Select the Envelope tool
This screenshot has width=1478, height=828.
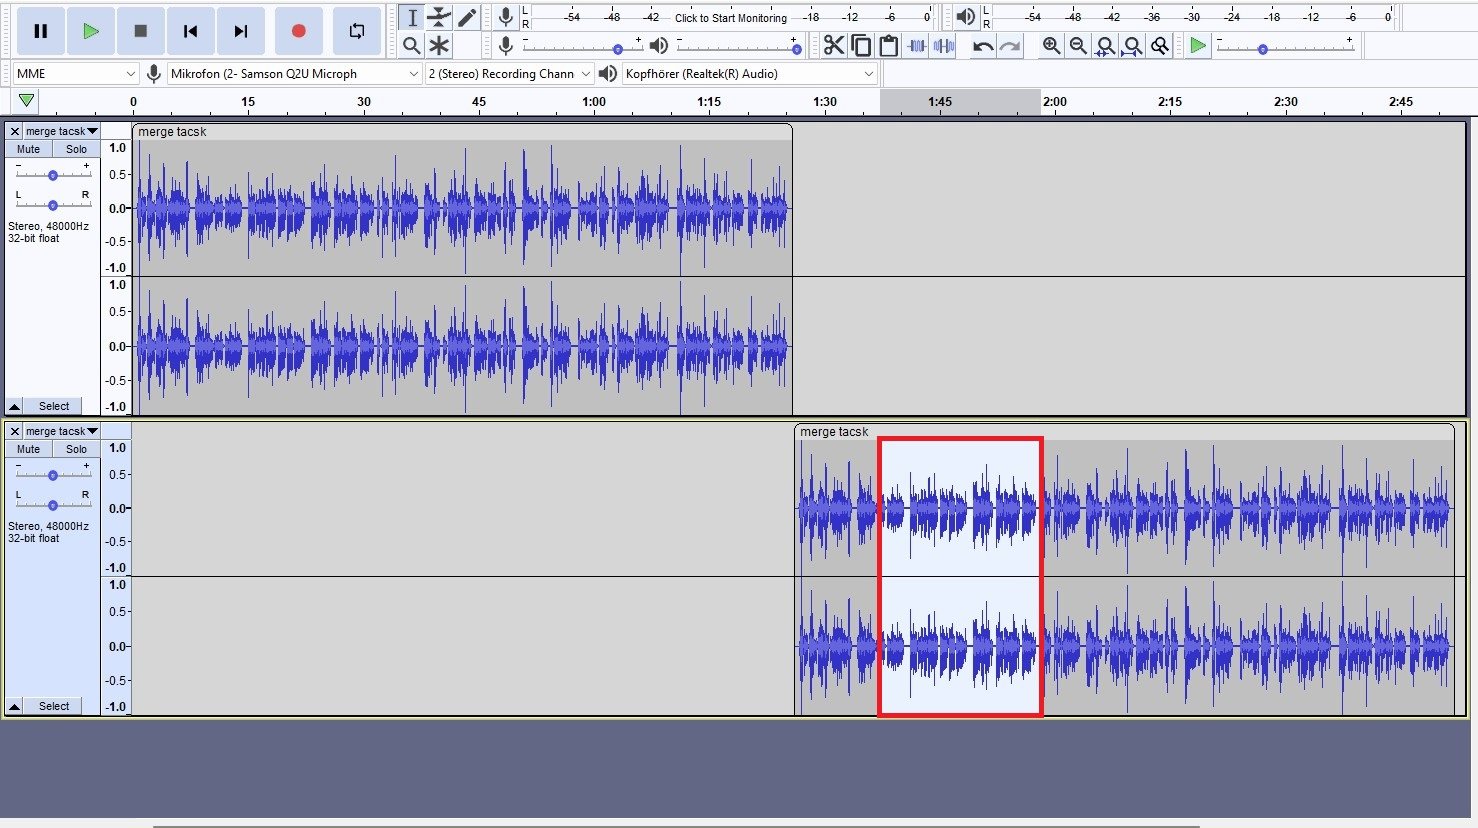tap(439, 17)
